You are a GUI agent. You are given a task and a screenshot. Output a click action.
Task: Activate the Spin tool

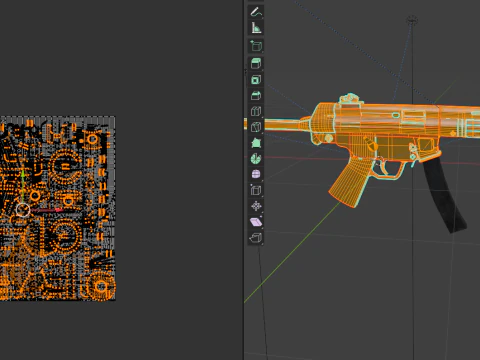256,159
